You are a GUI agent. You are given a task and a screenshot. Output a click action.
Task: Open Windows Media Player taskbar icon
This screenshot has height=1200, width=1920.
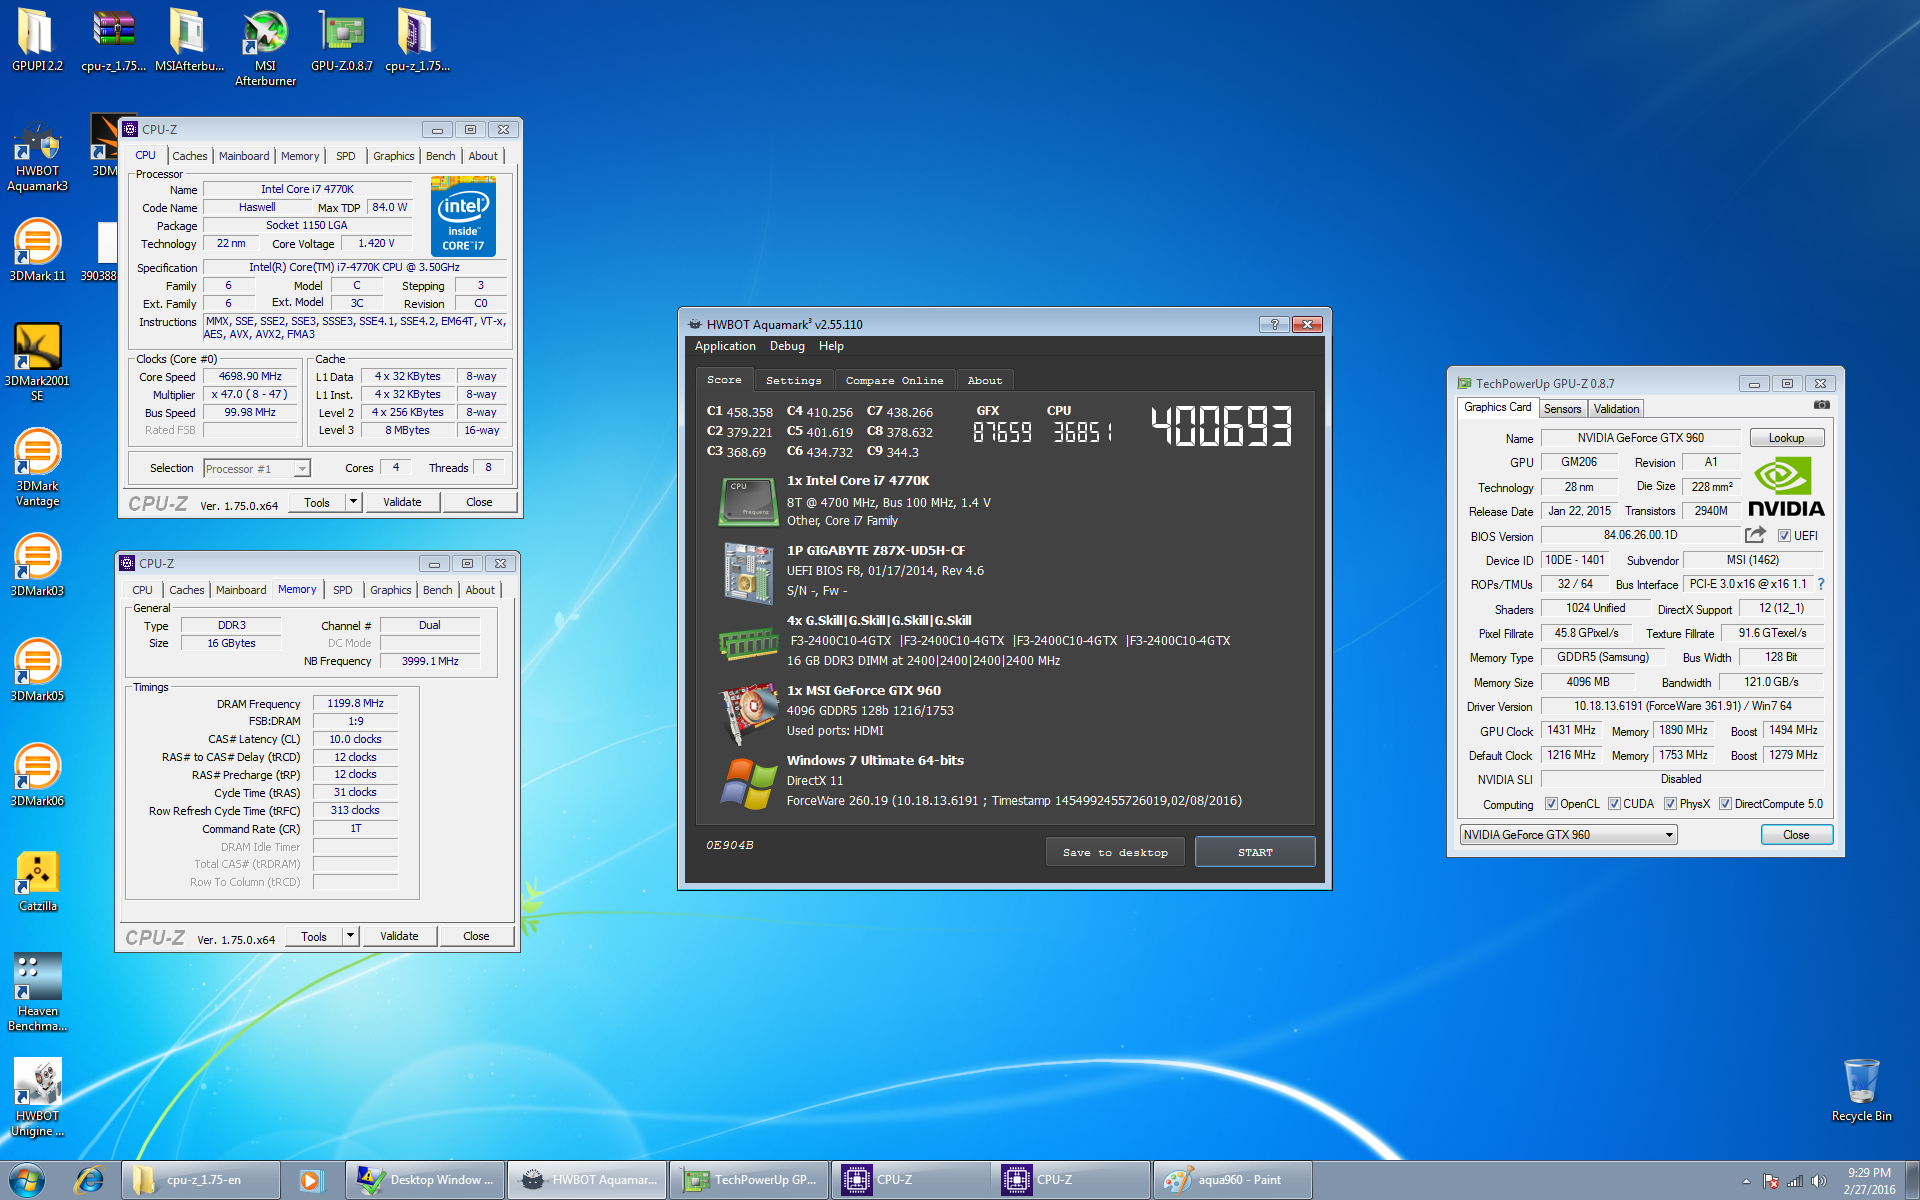(310, 1180)
